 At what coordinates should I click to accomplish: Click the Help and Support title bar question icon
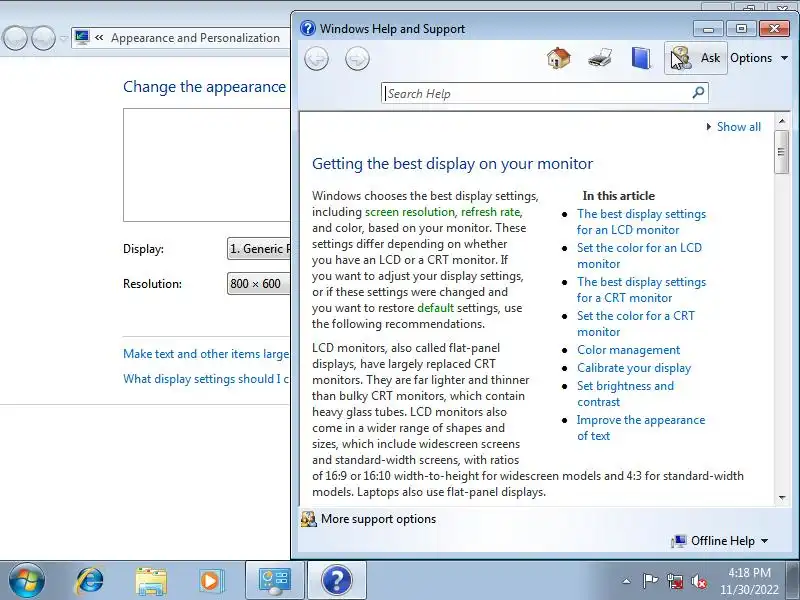[x=308, y=28]
